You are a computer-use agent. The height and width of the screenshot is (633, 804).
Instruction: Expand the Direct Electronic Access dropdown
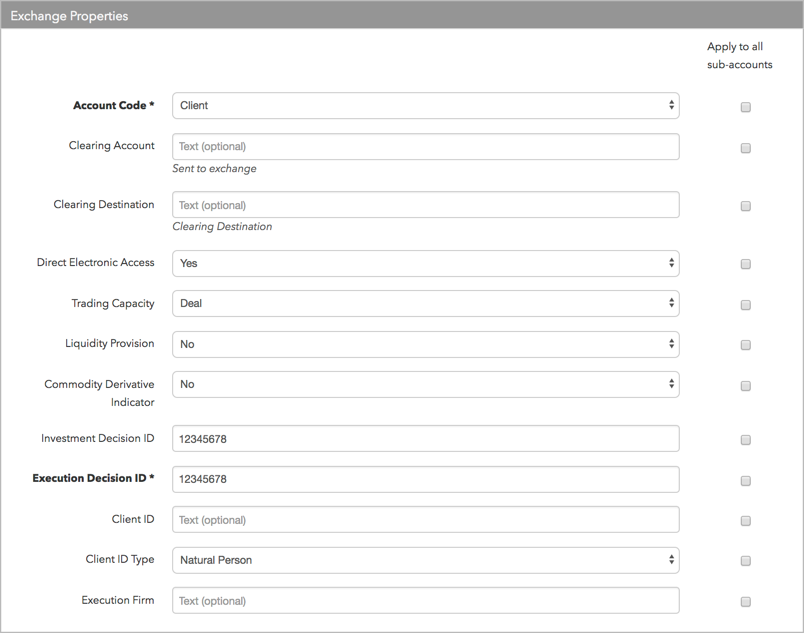426,263
